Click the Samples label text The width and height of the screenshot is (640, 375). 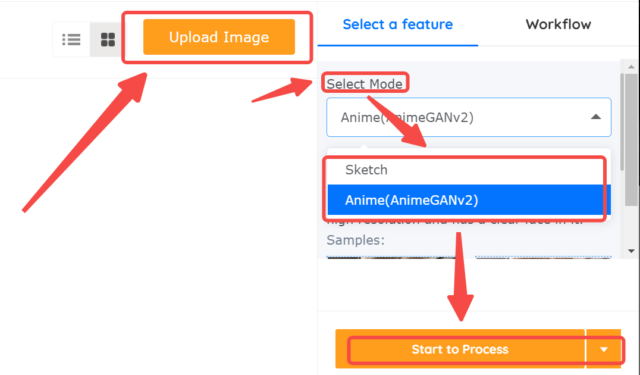point(356,240)
